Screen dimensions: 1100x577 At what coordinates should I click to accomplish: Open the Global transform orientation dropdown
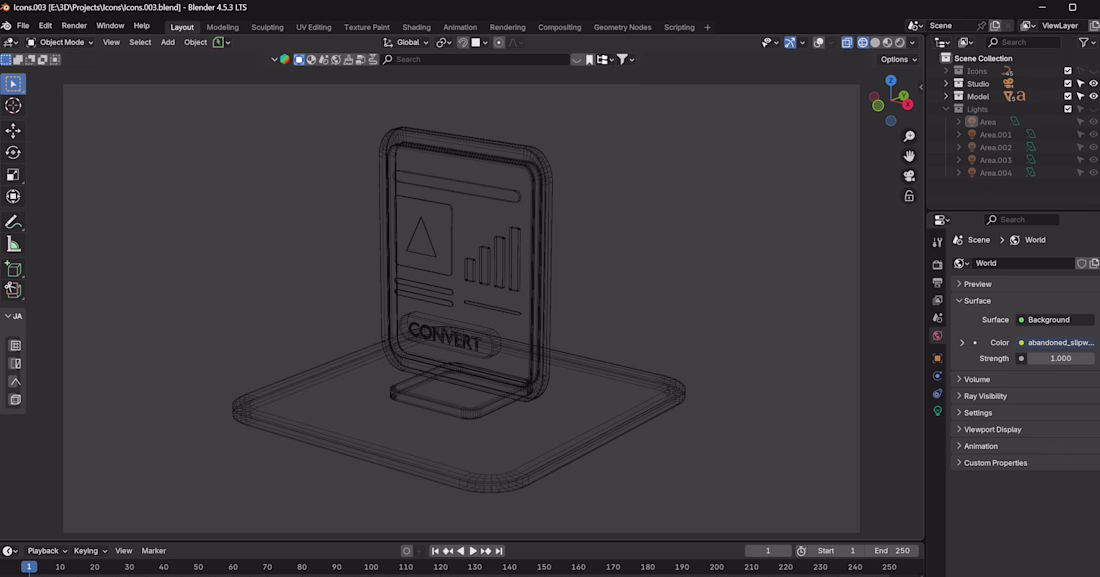(x=406, y=43)
